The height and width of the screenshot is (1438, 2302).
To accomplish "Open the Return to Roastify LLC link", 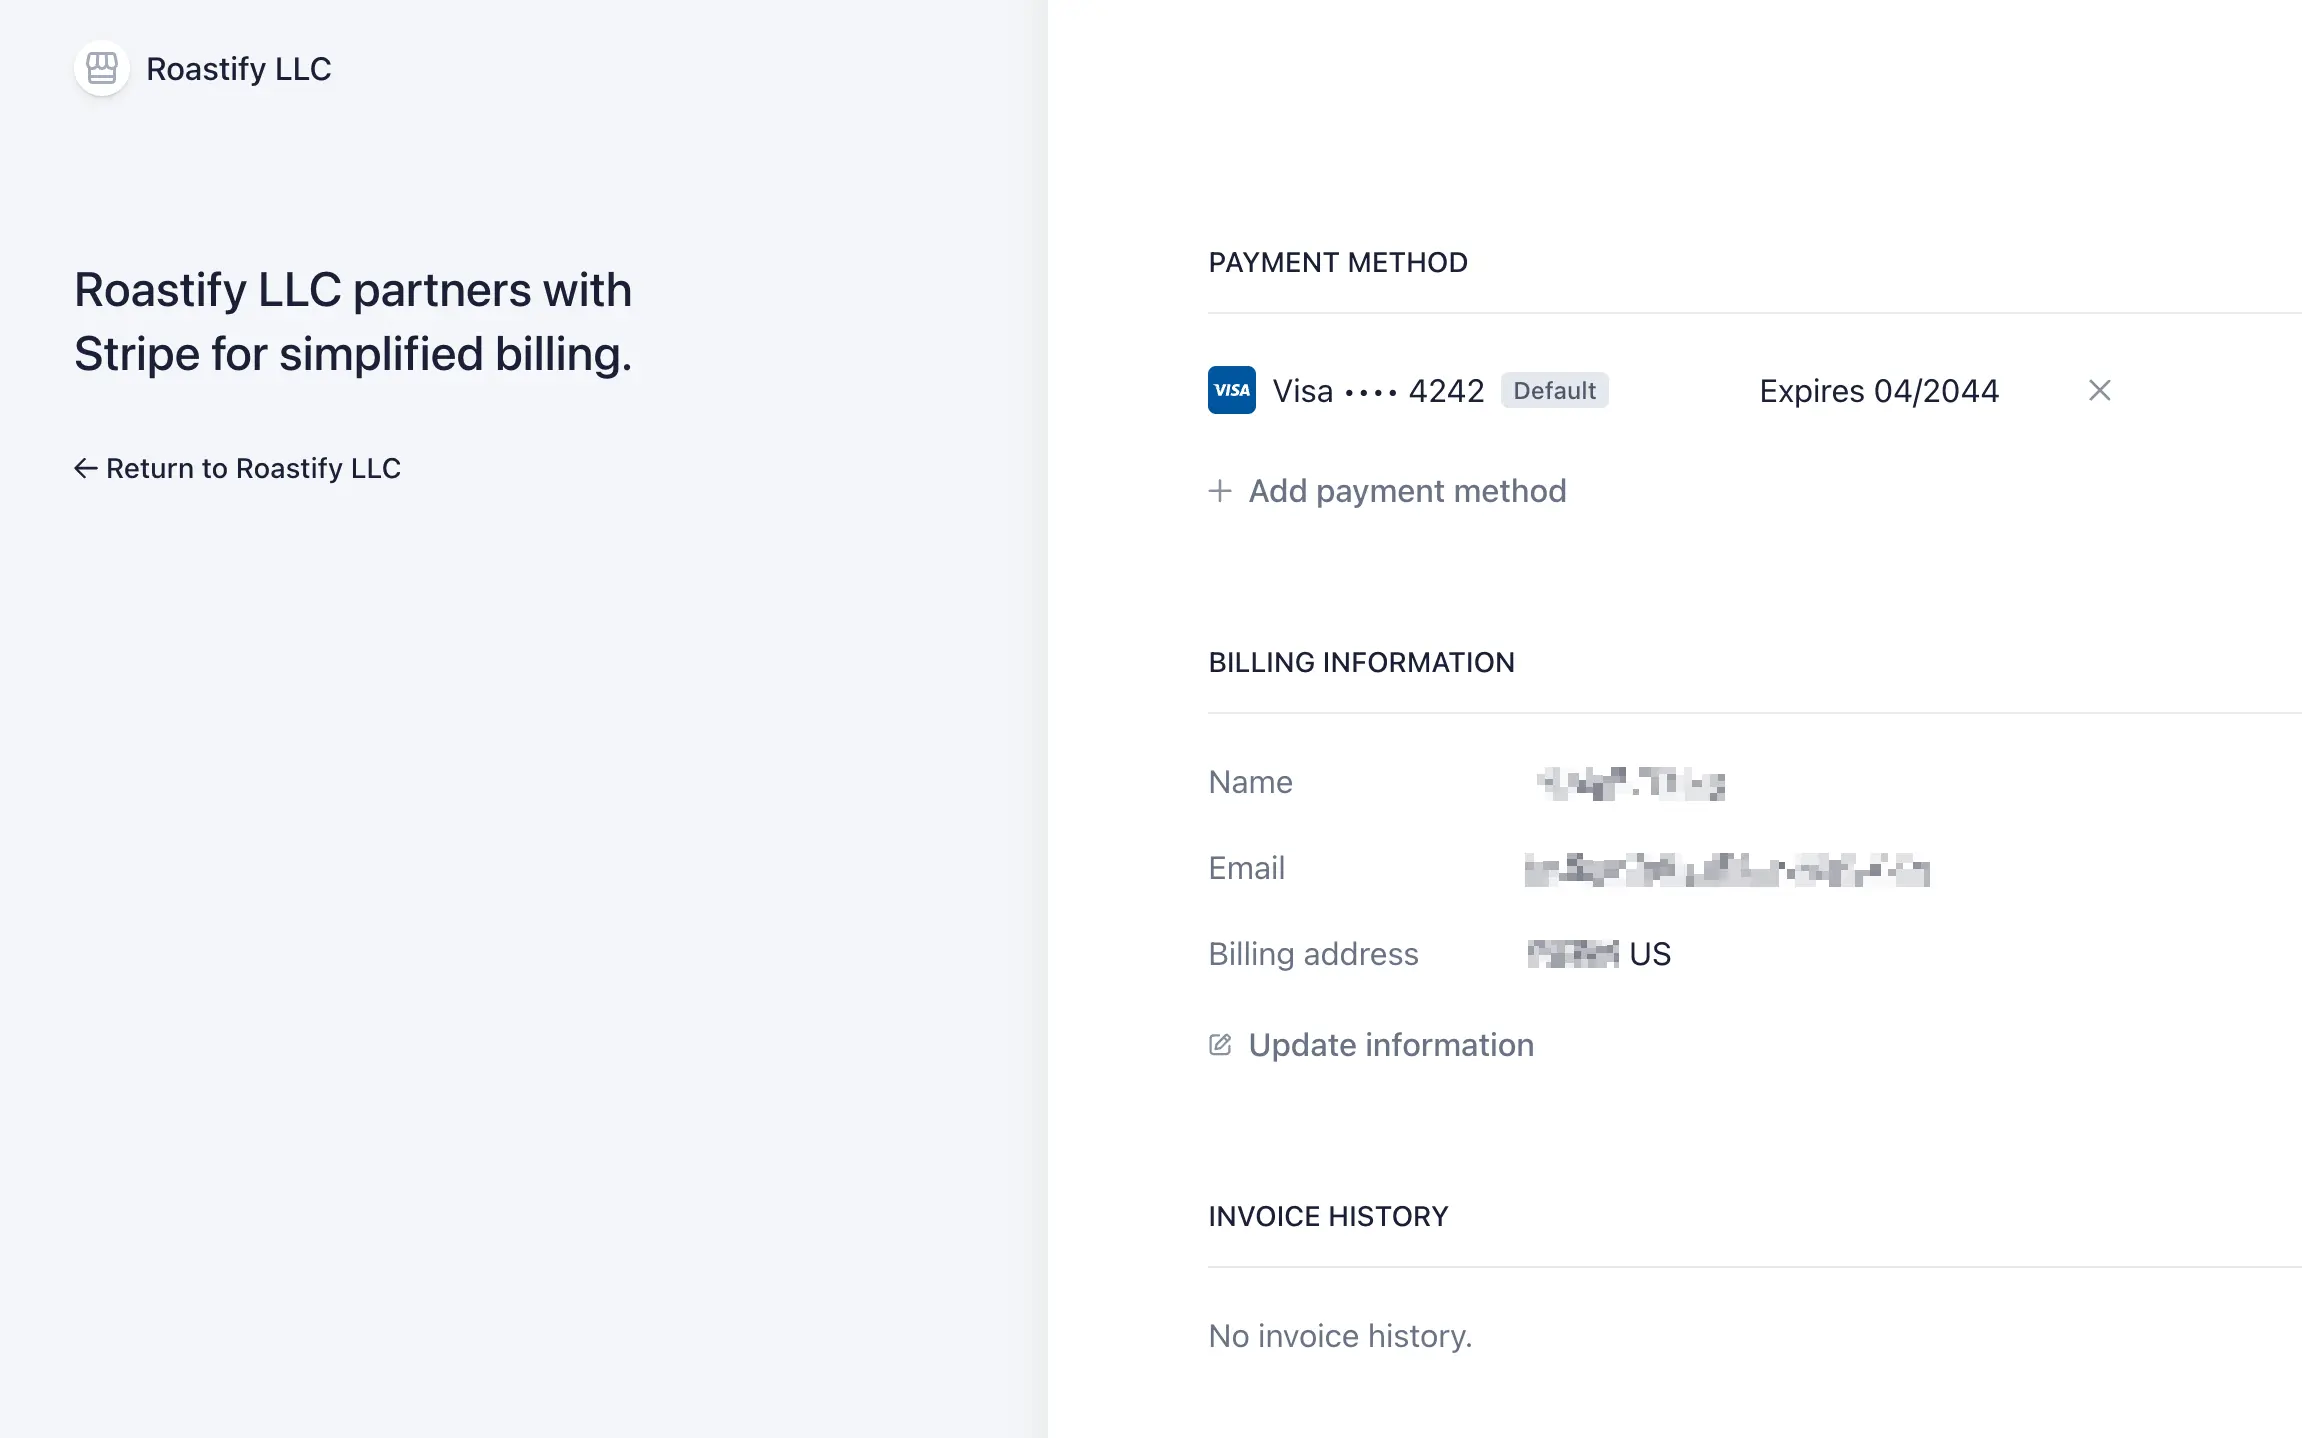I will point(253,468).
